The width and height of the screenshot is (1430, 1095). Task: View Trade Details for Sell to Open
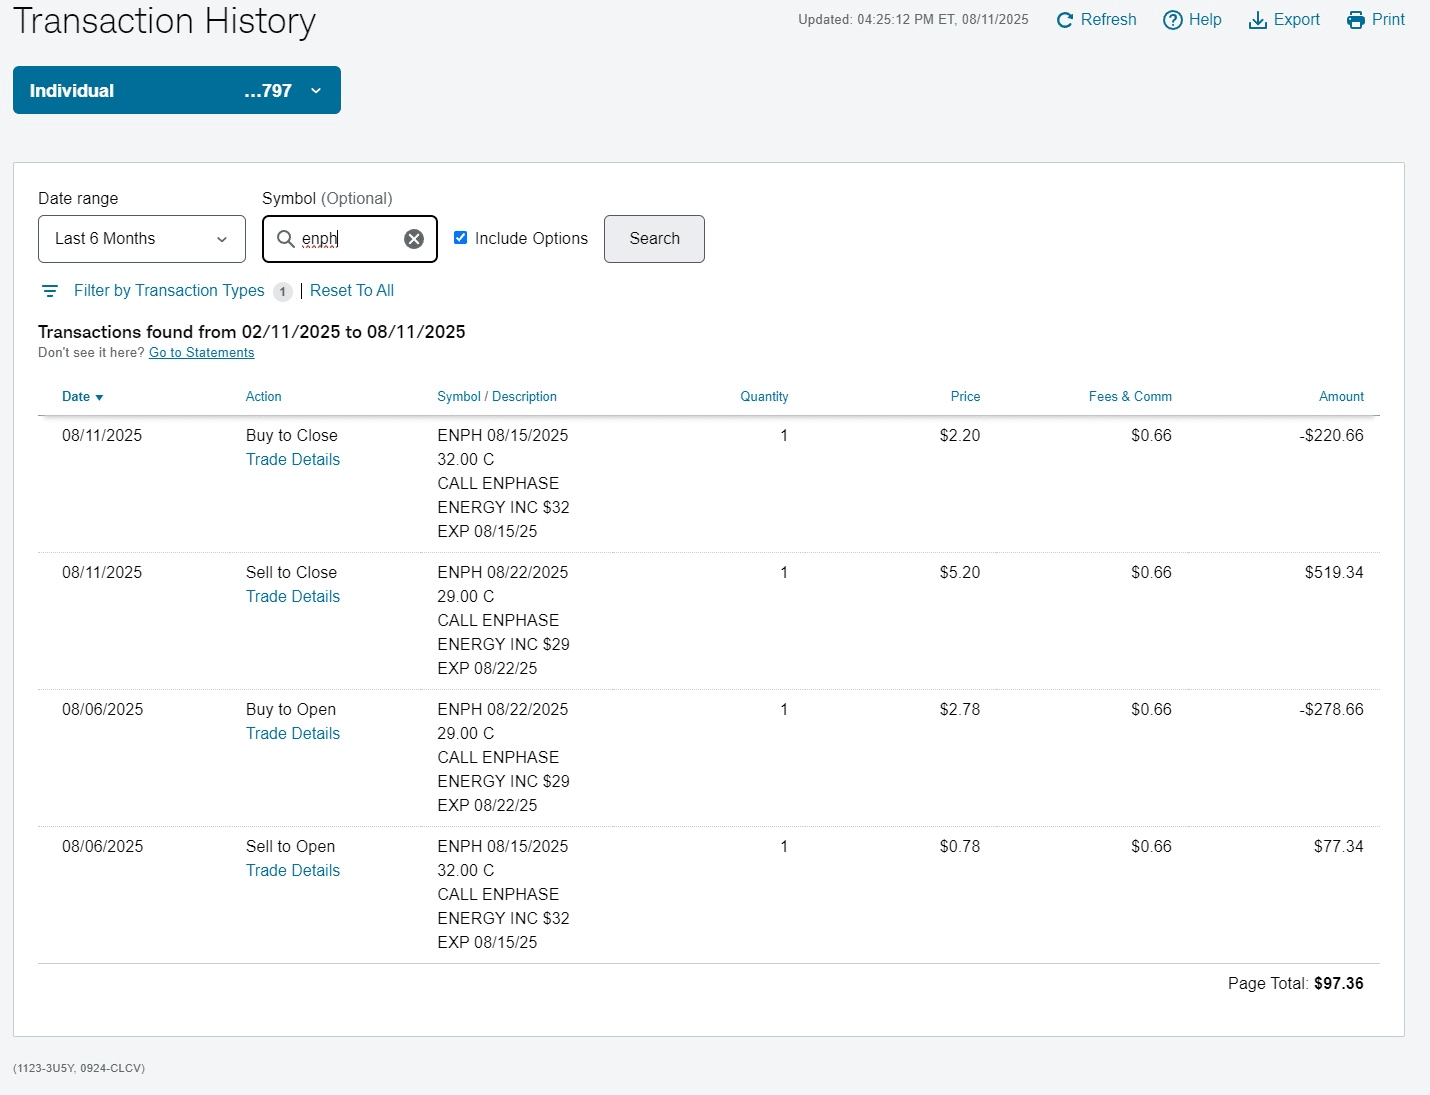point(293,871)
